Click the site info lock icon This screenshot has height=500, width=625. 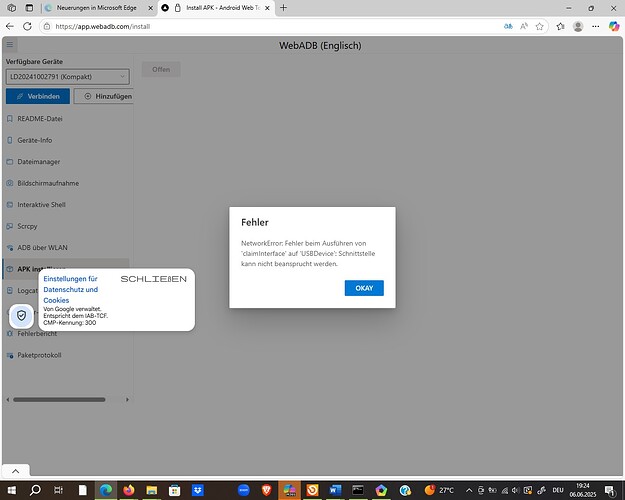(x=47, y=26)
